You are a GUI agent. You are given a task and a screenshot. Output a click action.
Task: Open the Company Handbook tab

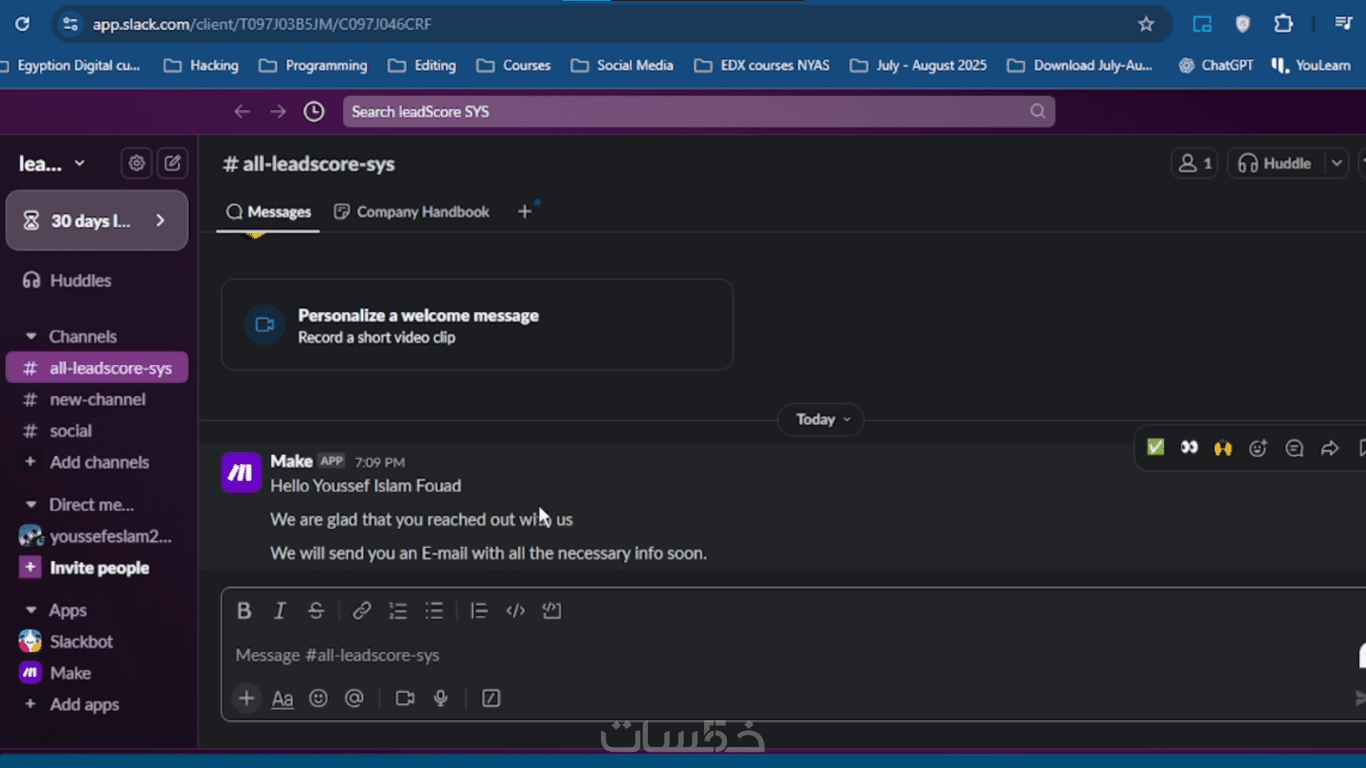pyautogui.click(x=411, y=212)
